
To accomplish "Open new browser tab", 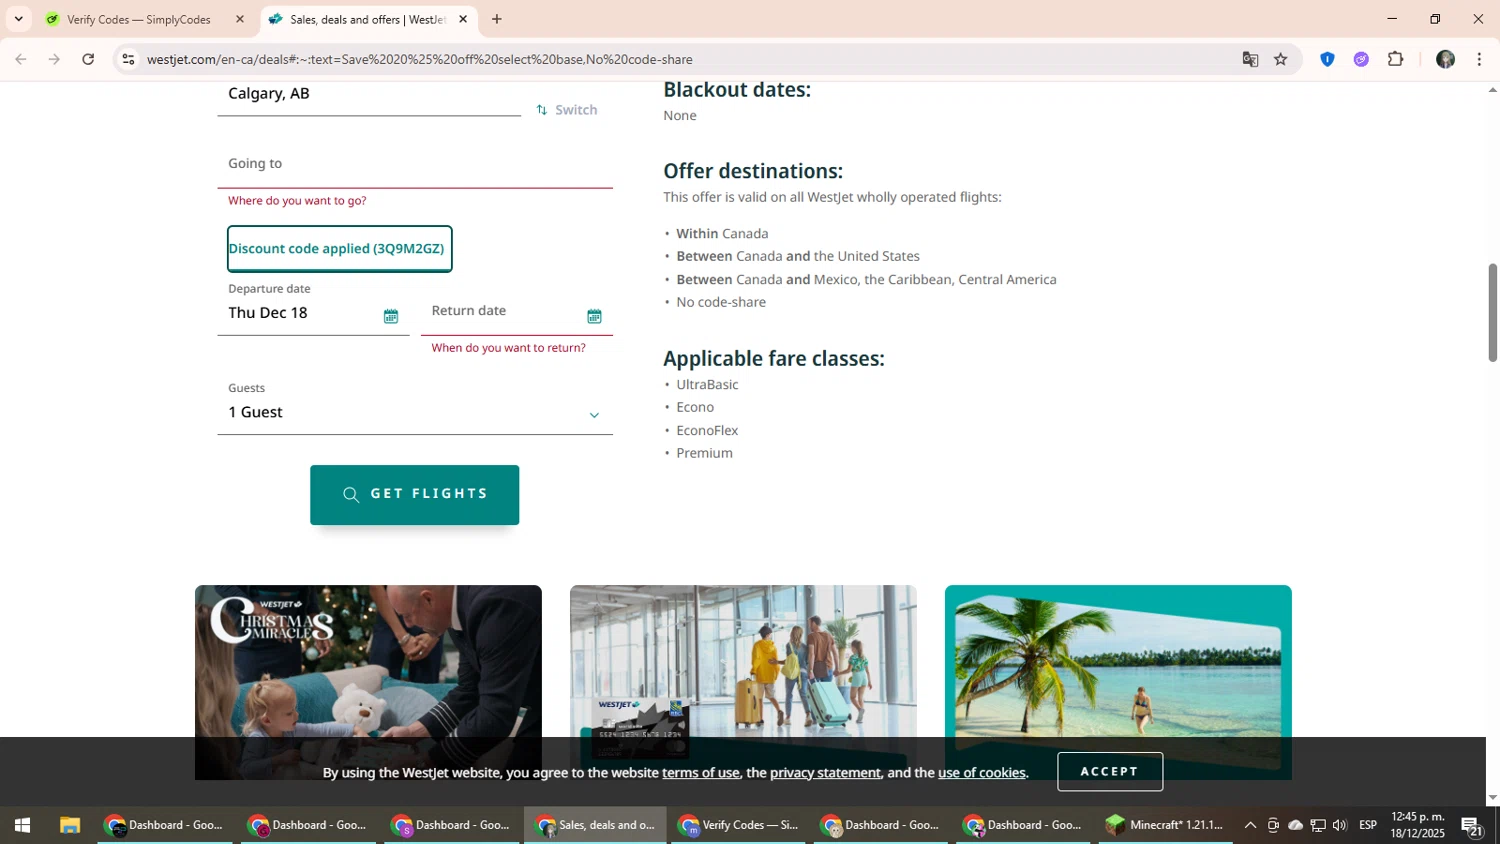I will point(497,19).
